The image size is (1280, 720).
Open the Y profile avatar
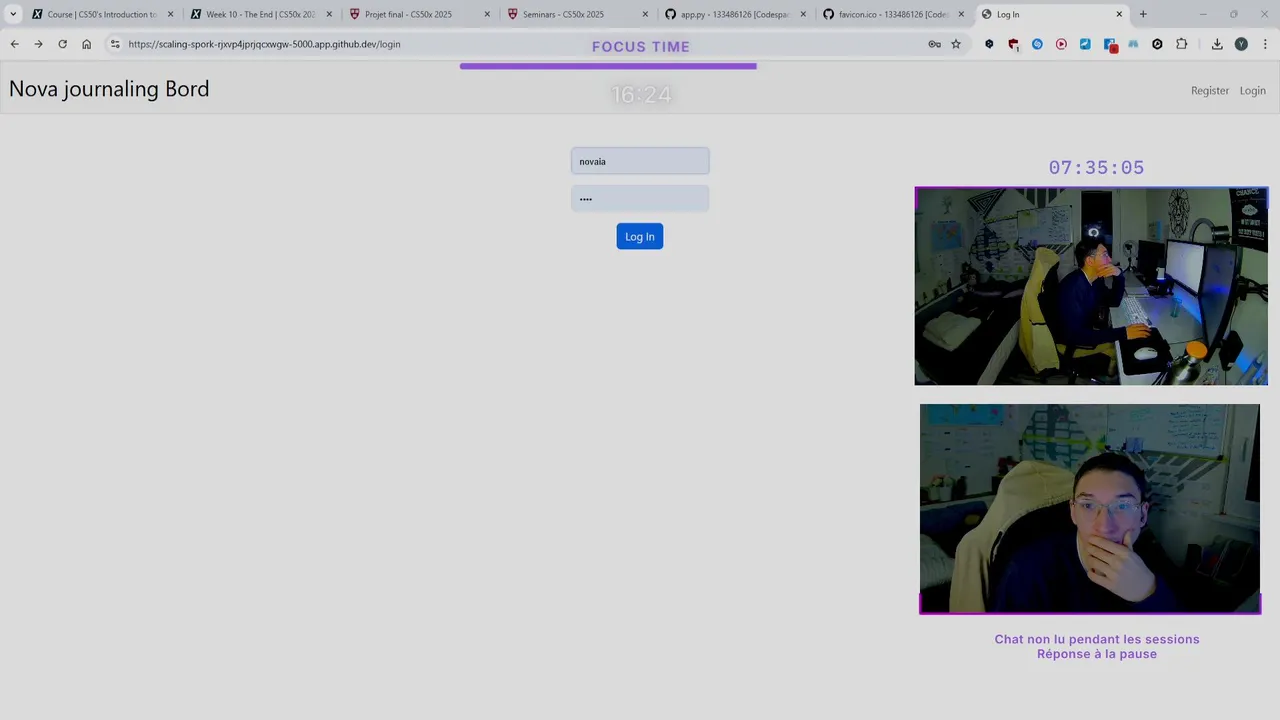coord(1241,44)
